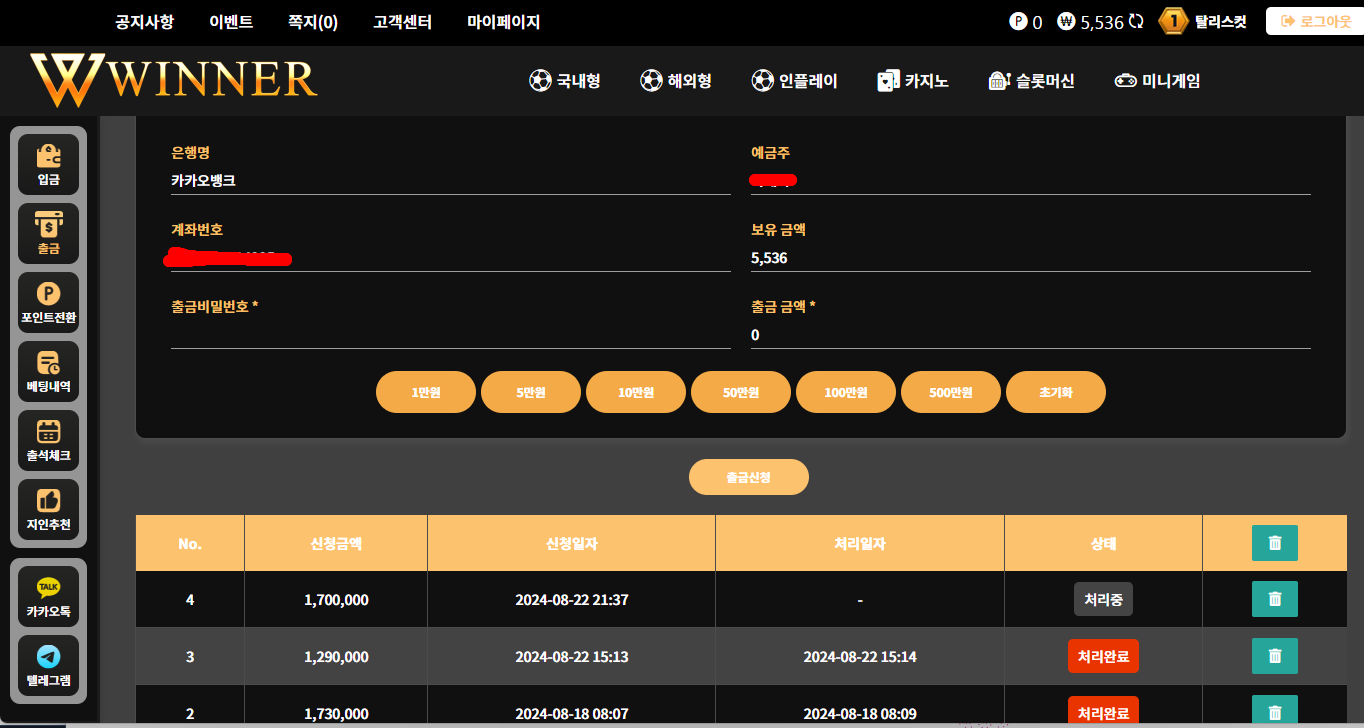Select the 출금 withdrawal sidebar icon
Image resolution: width=1364 pixels, height=728 pixels.
click(48, 234)
